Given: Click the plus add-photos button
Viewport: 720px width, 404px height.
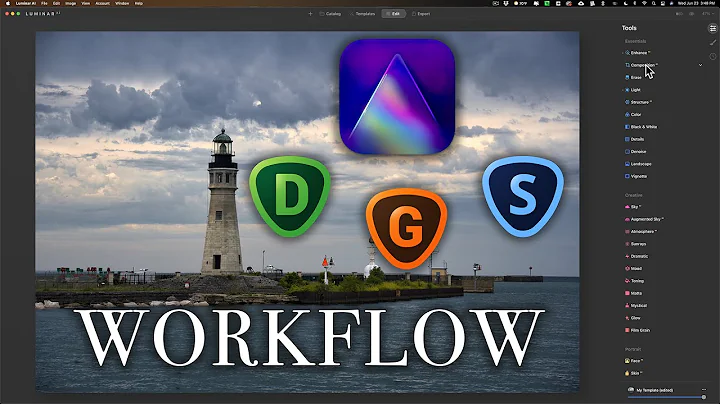Looking at the screenshot, I should tap(310, 14).
